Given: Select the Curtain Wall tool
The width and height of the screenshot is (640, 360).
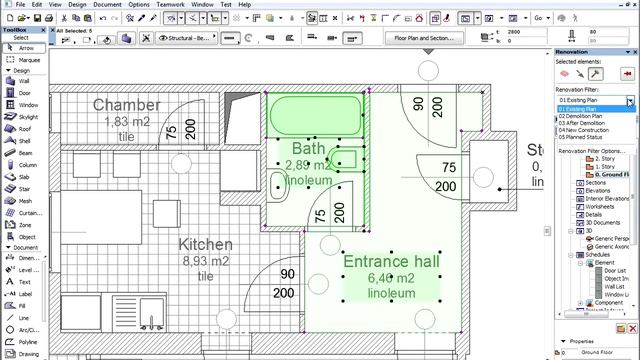Looking at the screenshot, I should coord(24,213).
